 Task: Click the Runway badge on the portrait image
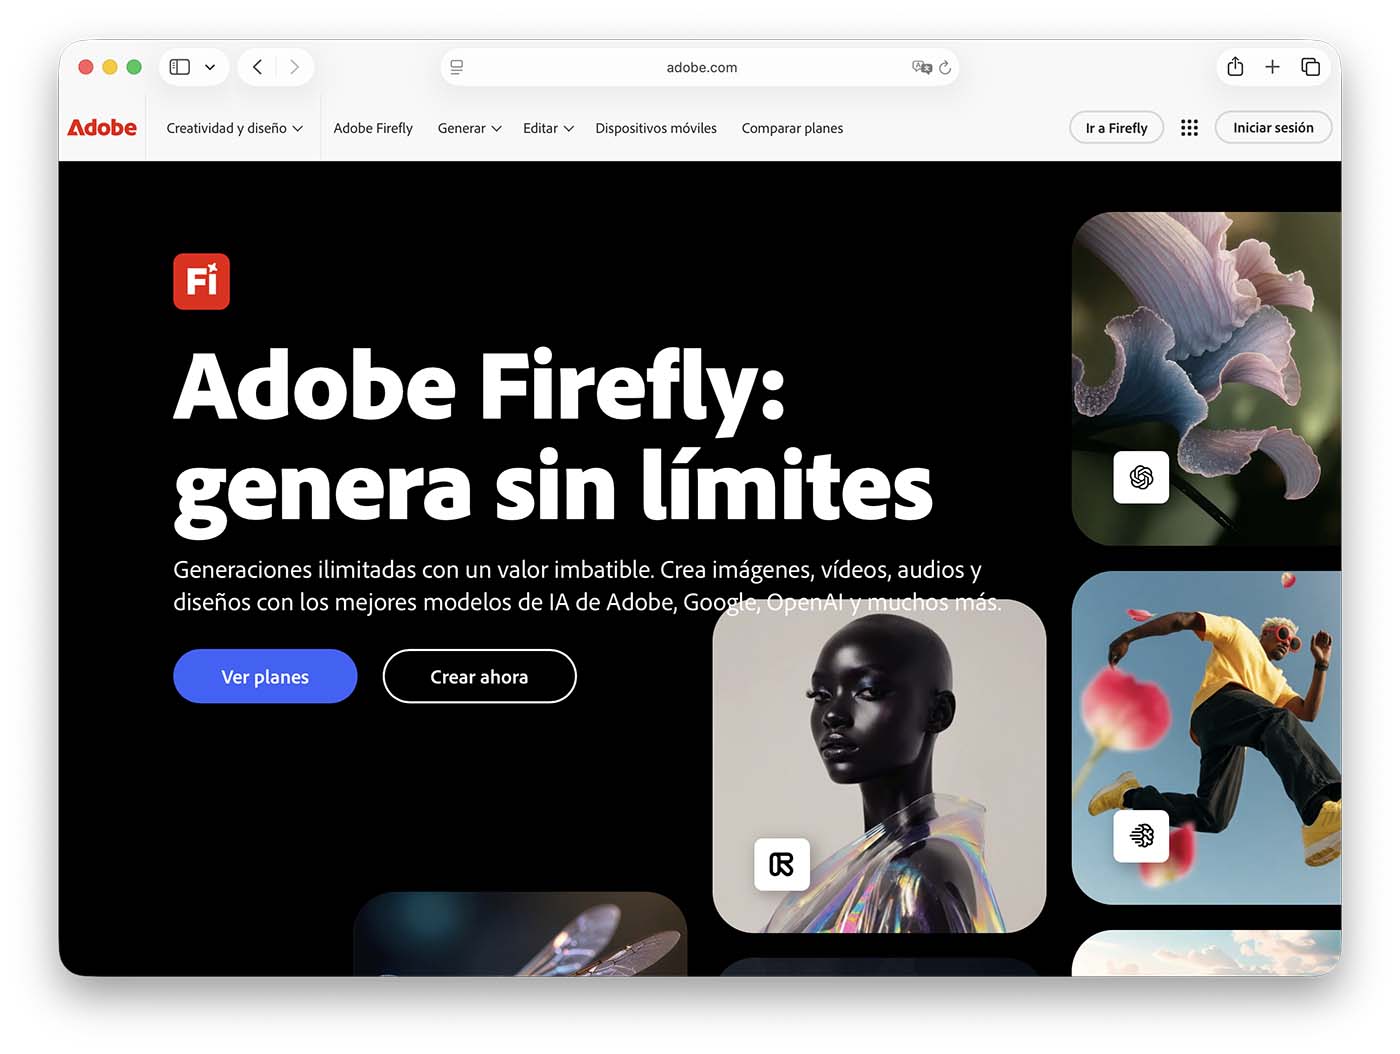tap(783, 865)
